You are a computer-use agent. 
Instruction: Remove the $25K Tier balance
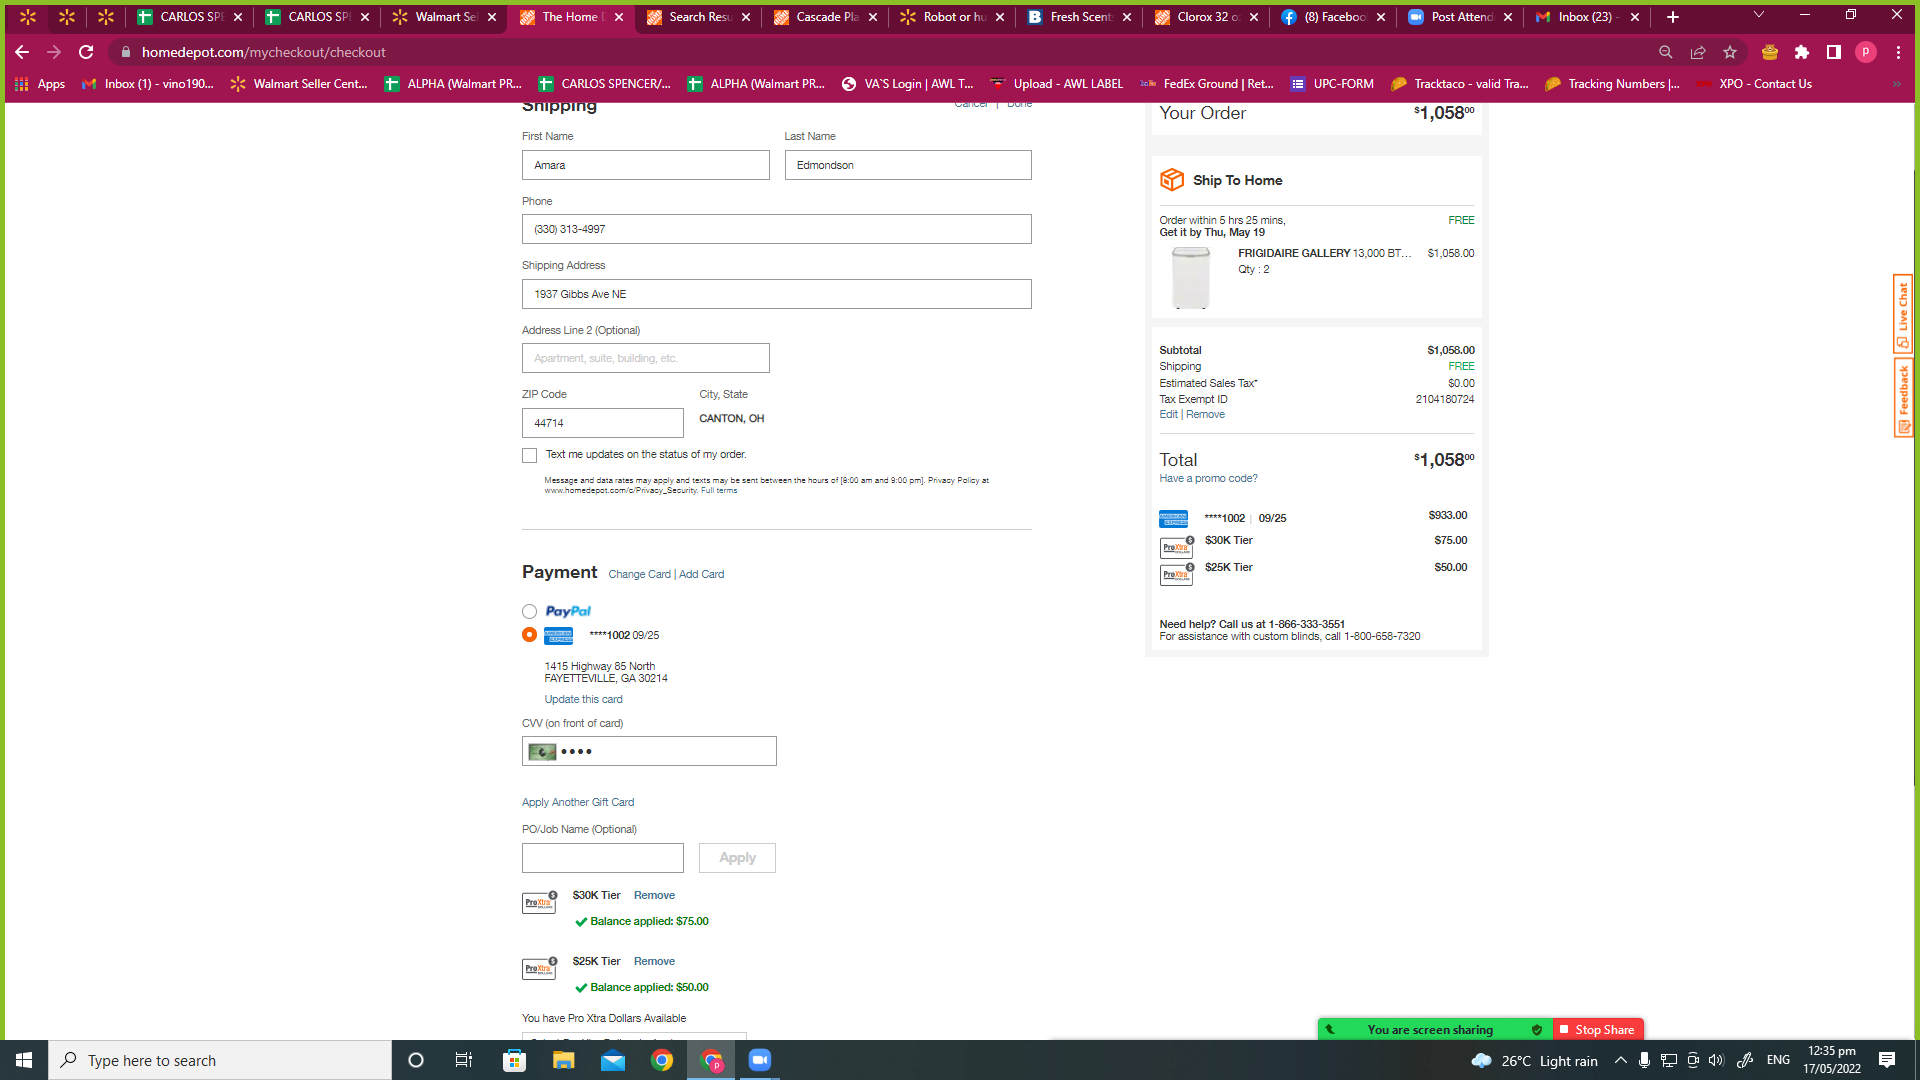pyautogui.click(x=654, y=961)
